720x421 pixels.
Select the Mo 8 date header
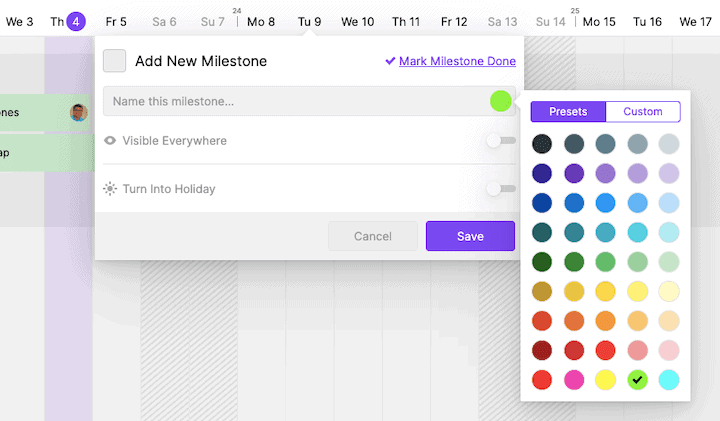(x=261, y=22)
